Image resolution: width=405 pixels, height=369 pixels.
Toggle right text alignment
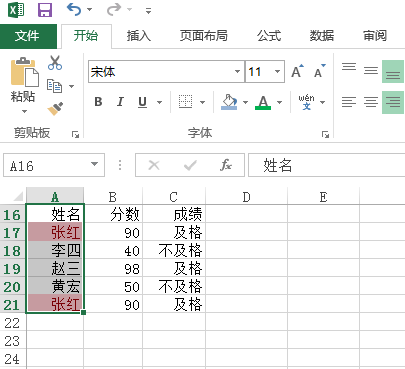pyautogui.click(x=393, y=102)
